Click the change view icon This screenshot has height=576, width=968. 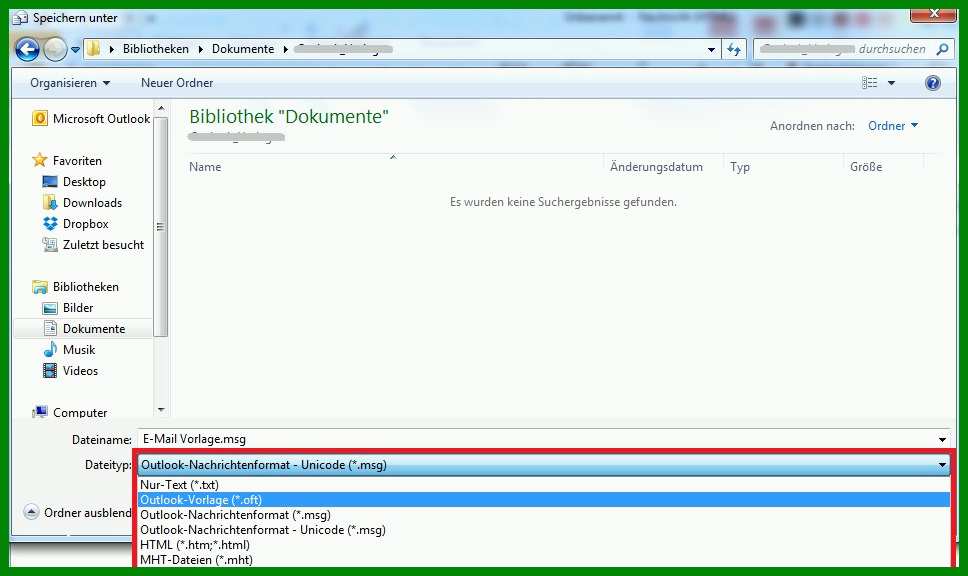pos(869,83)
